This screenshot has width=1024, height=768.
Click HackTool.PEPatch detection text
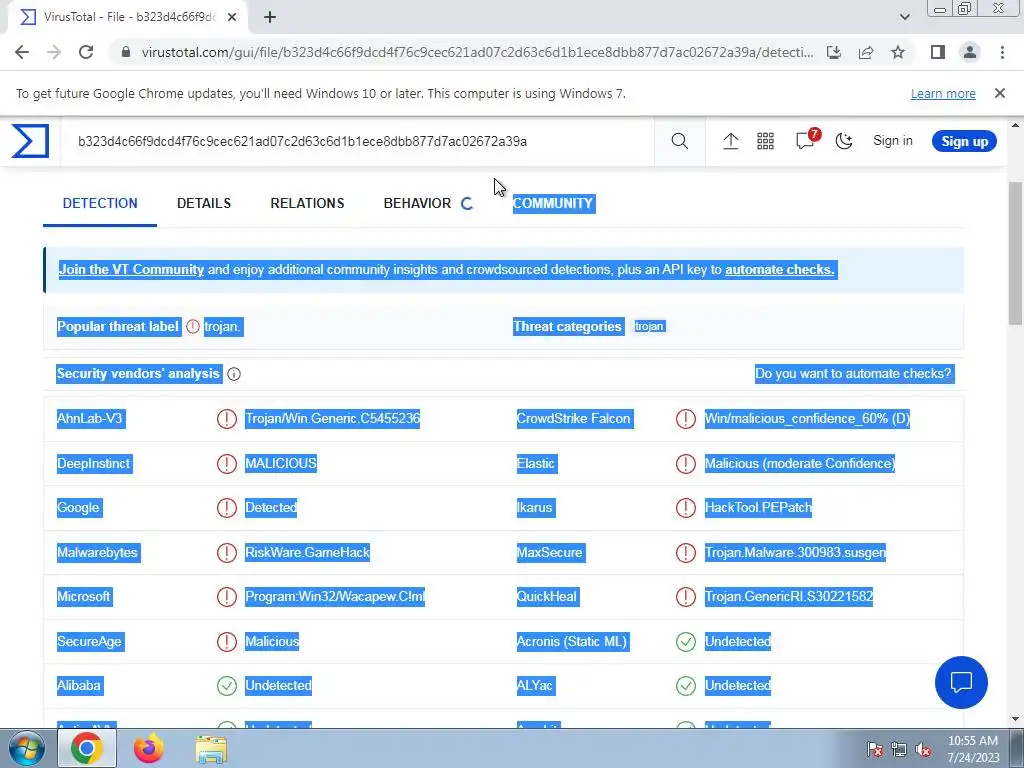point(758,507)
